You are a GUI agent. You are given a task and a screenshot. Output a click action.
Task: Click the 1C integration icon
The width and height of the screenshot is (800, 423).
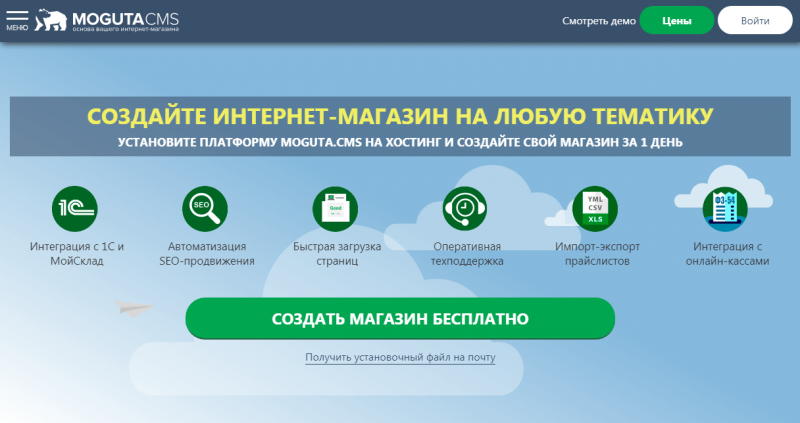point(74,209)
